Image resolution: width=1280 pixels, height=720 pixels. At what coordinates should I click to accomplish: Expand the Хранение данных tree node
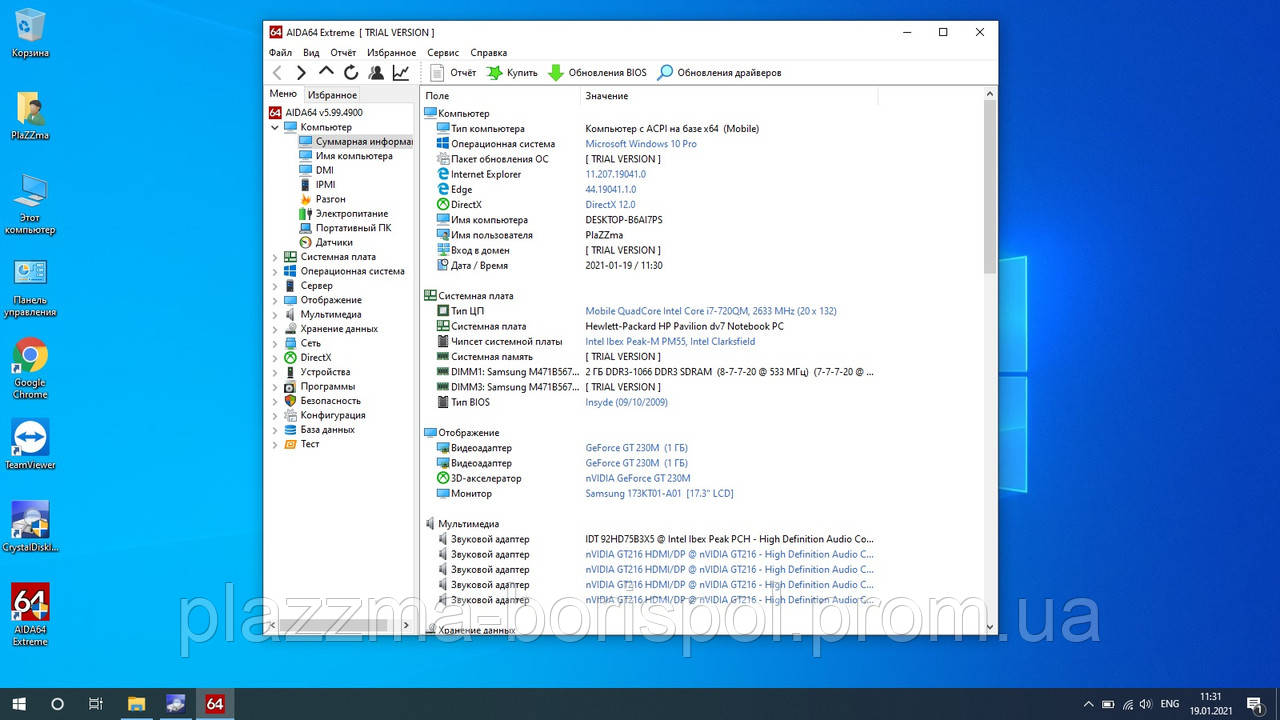pyautogui.click(x=275, y=328)
